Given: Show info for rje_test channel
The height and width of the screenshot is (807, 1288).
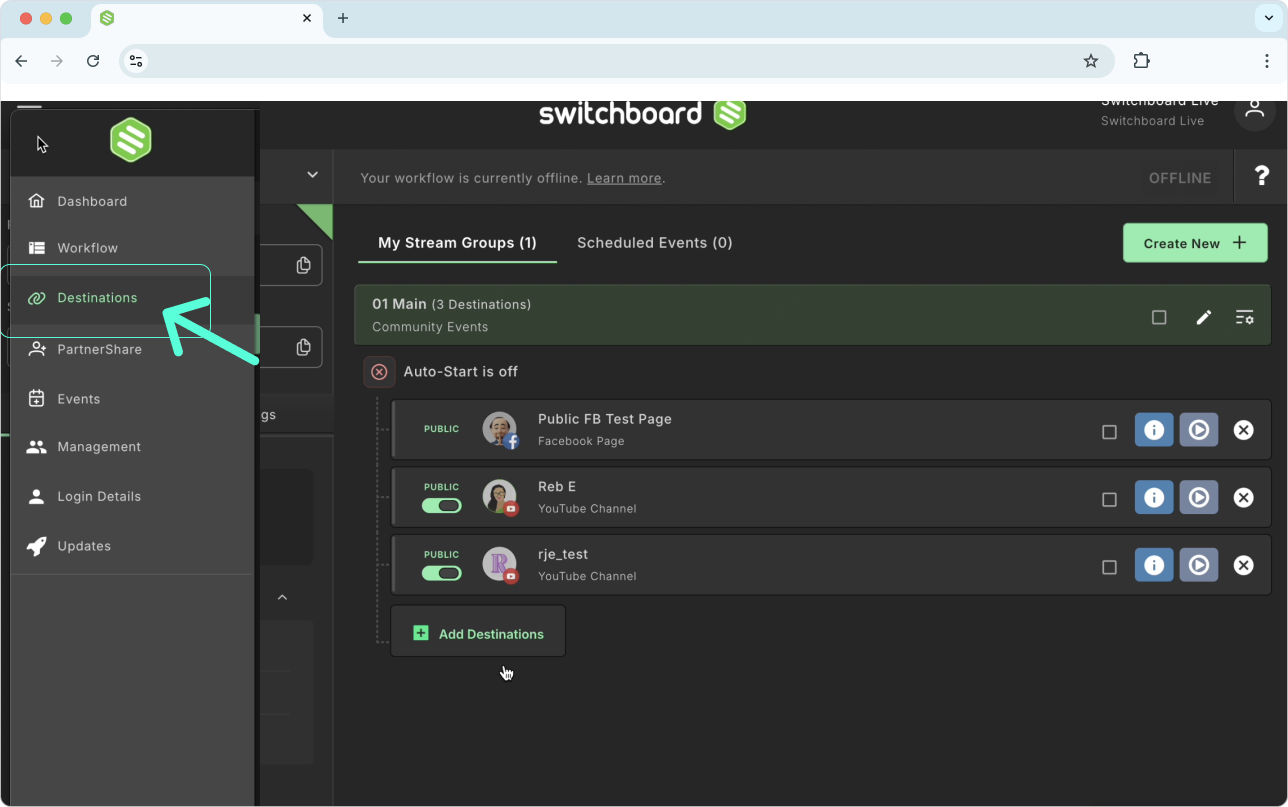Looking at the screenshot, I should pos(1154,565).
